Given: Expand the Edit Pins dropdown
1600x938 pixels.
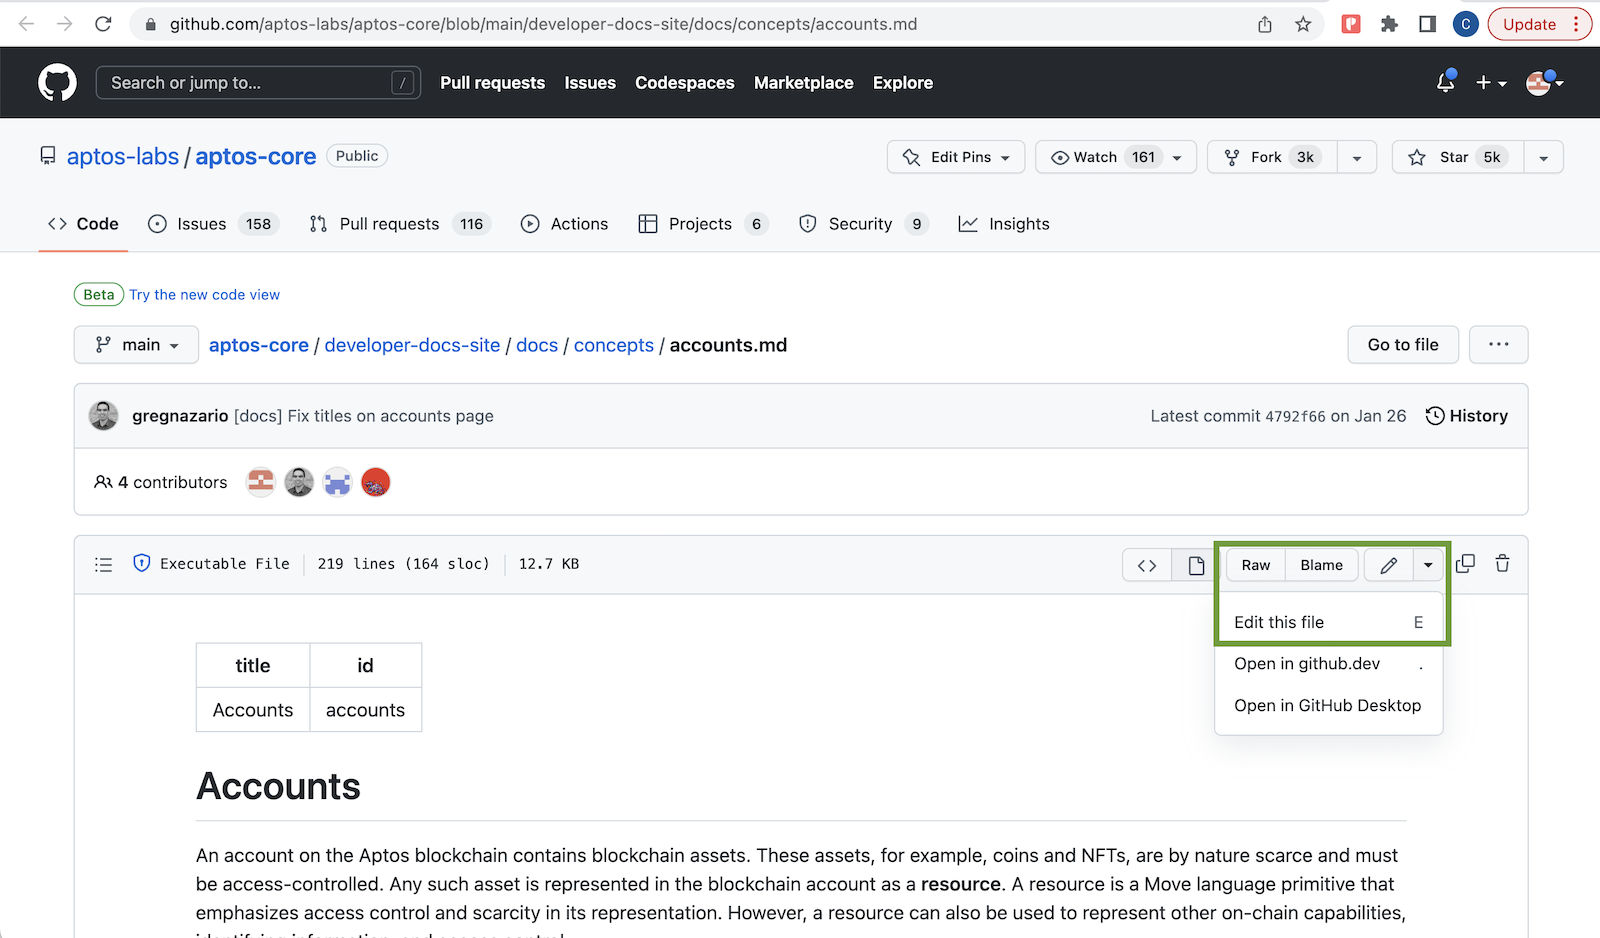Looking at the screenshot, I should point(956,157).
